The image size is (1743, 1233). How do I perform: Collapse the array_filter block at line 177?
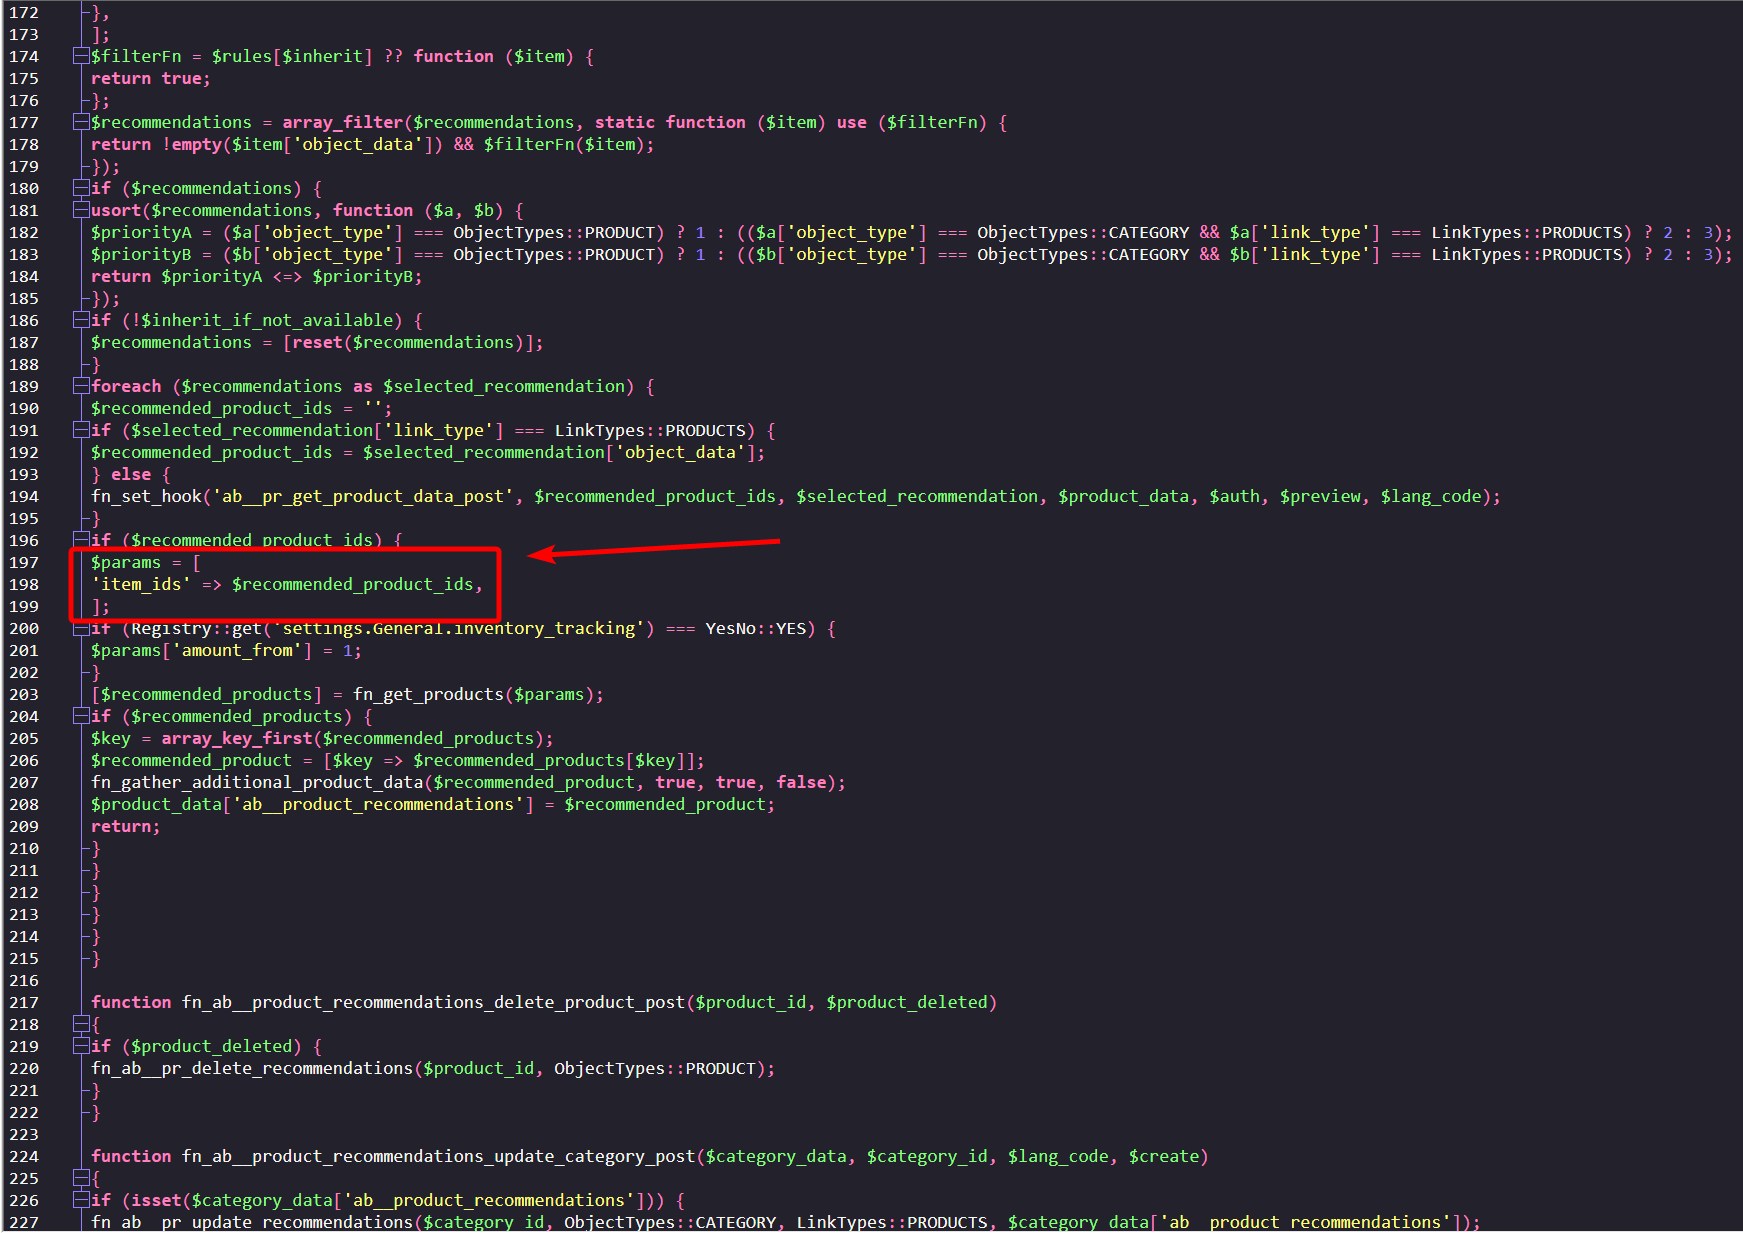pyautogui.click(x=80, y=123)
